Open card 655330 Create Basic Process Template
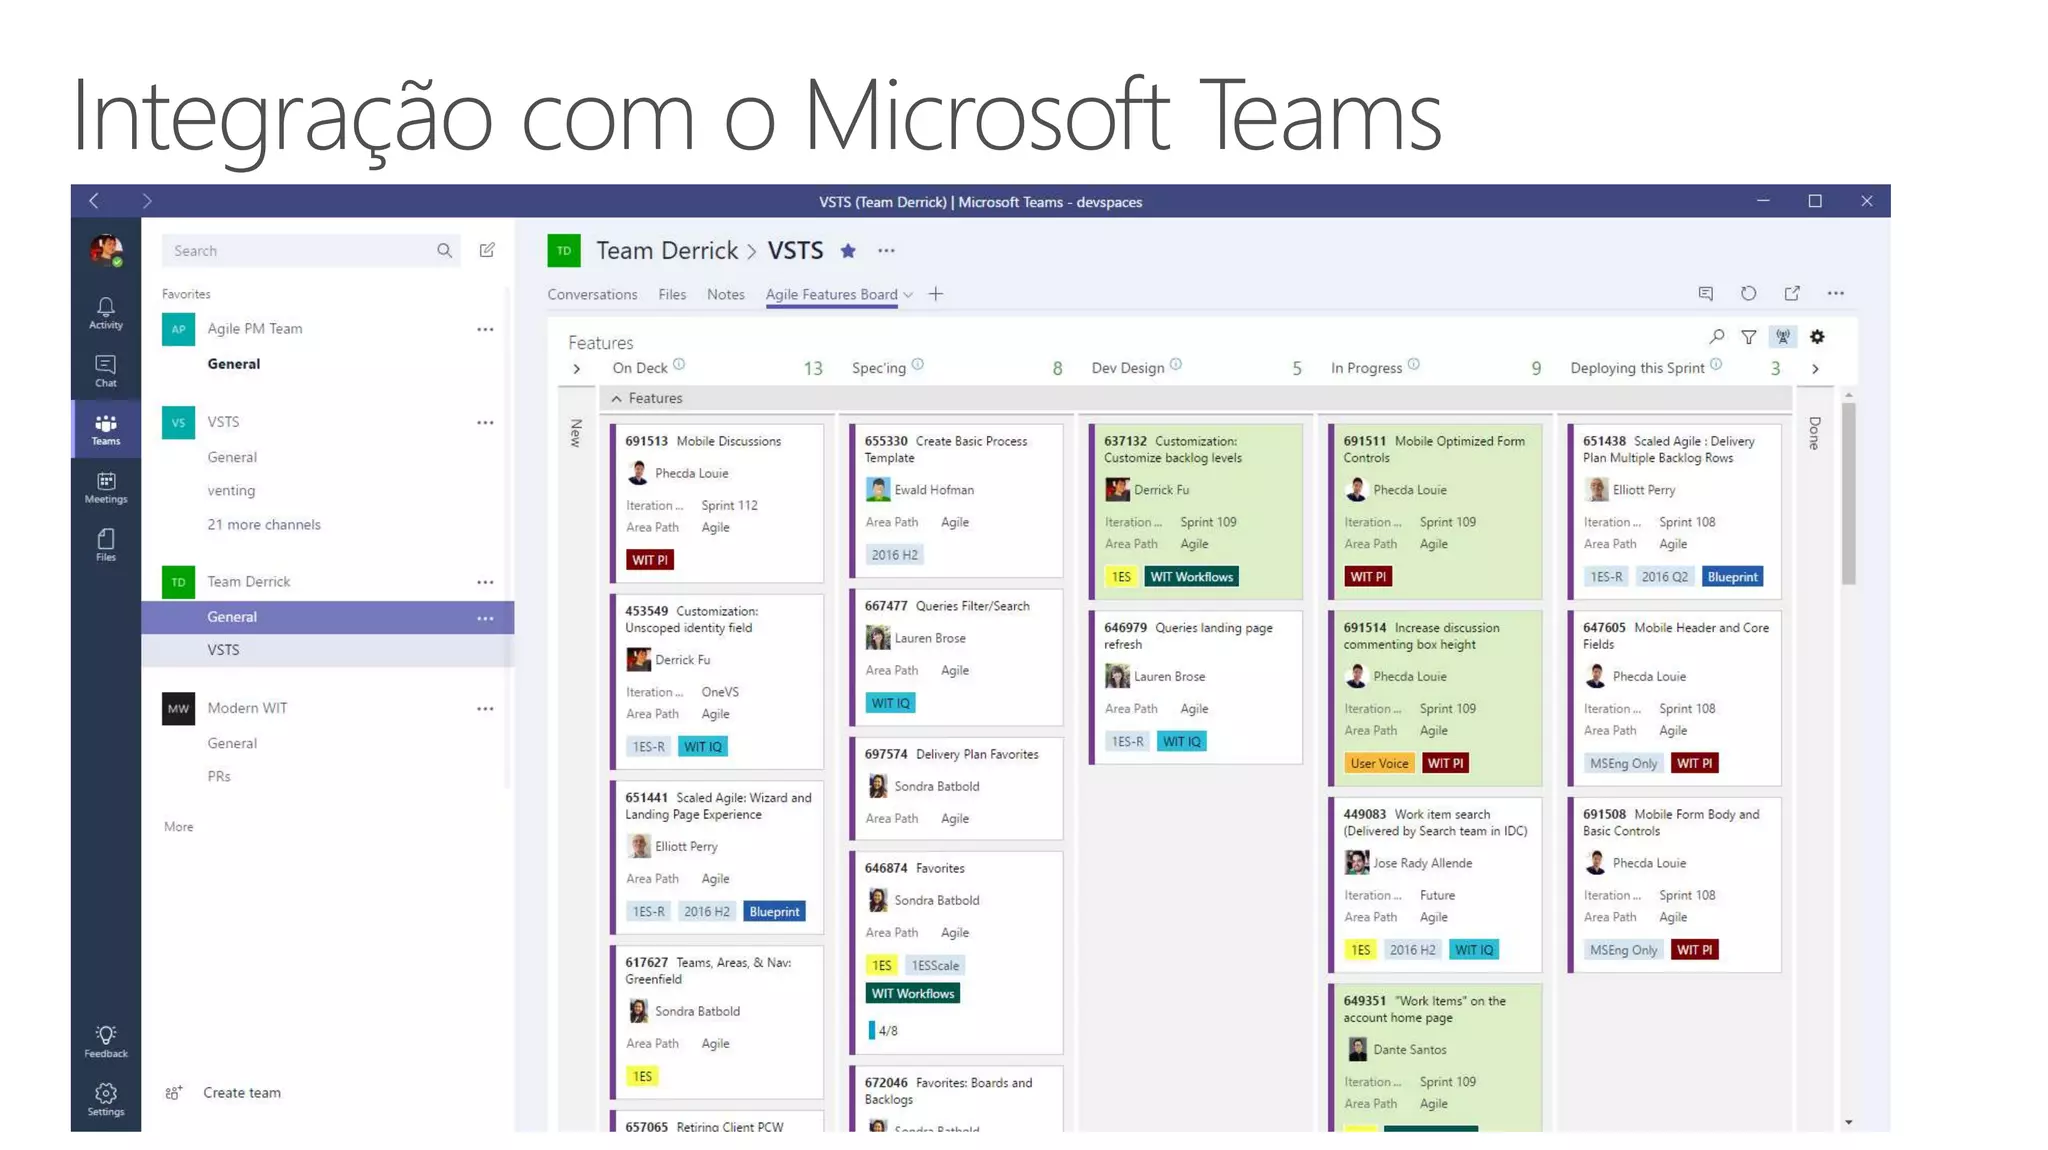 956,500
